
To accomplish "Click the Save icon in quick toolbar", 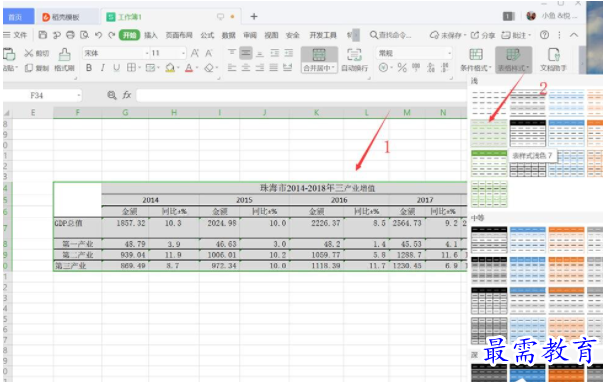I will pos(43,35).
